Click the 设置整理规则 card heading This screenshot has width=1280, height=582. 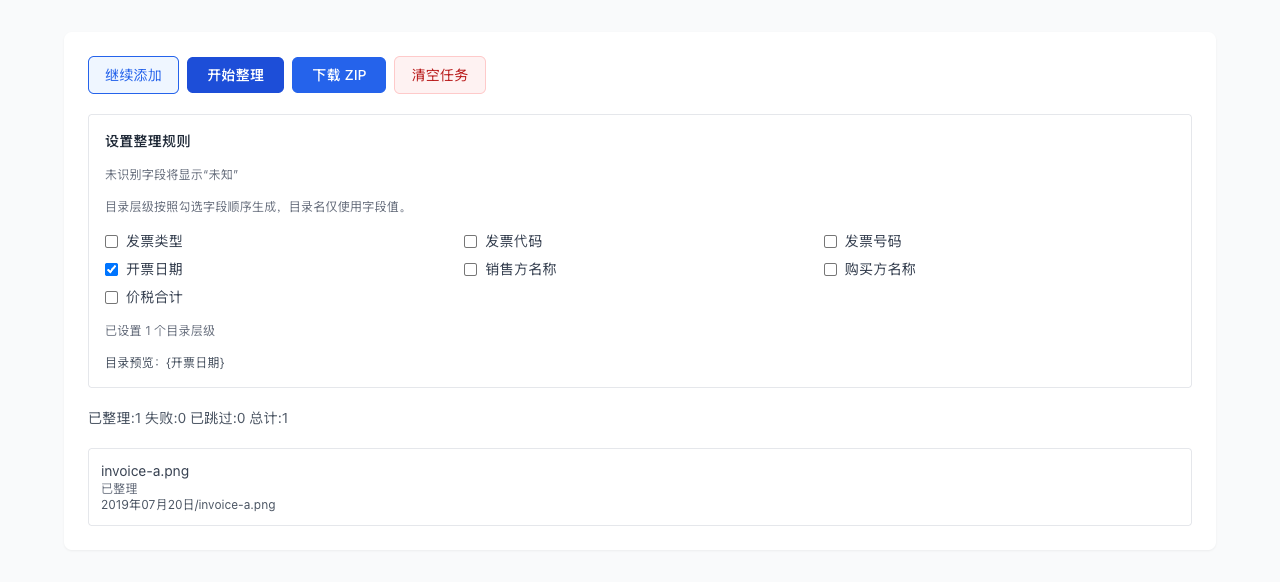145,141
